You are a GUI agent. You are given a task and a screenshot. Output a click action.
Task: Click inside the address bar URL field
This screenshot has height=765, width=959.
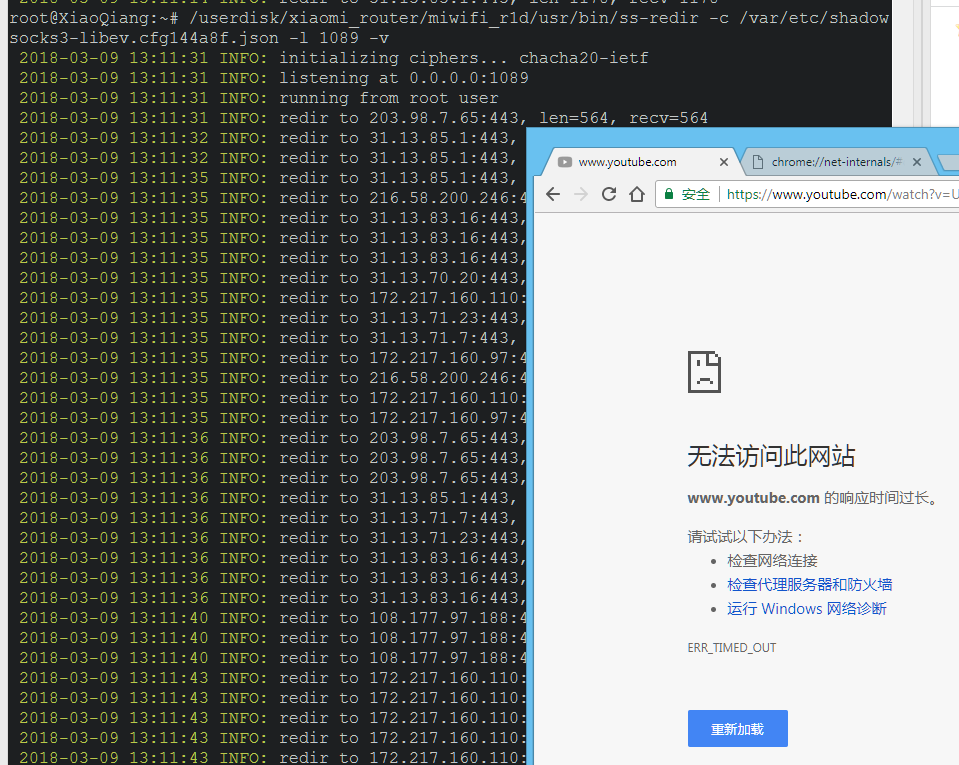[840, 194]
